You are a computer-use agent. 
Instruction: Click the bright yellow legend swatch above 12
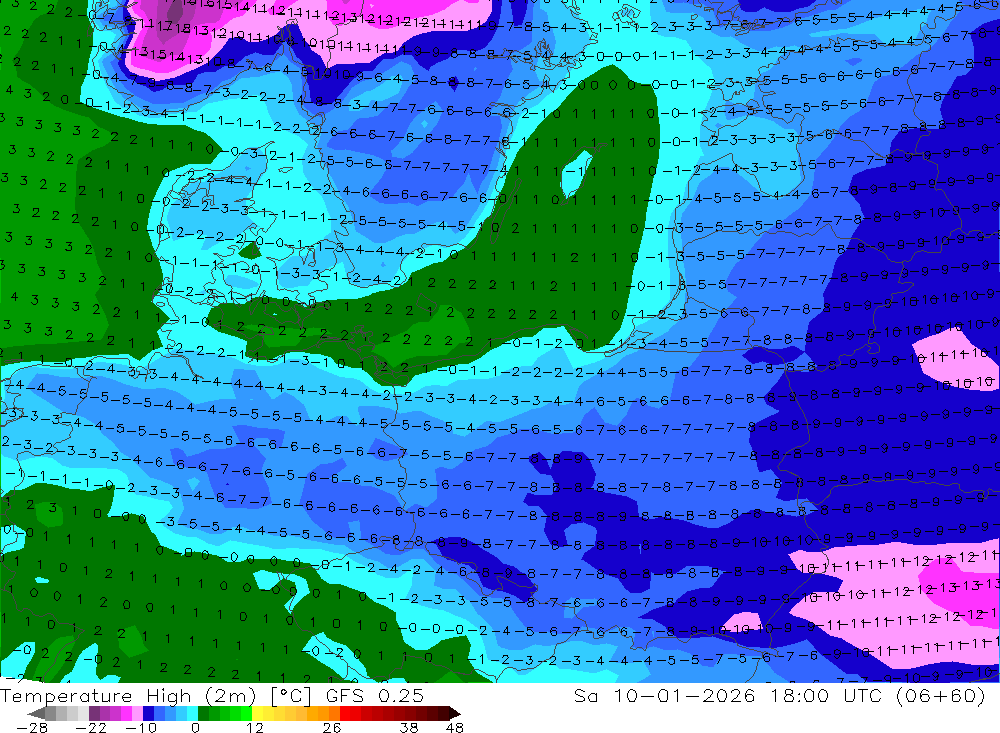257,713
